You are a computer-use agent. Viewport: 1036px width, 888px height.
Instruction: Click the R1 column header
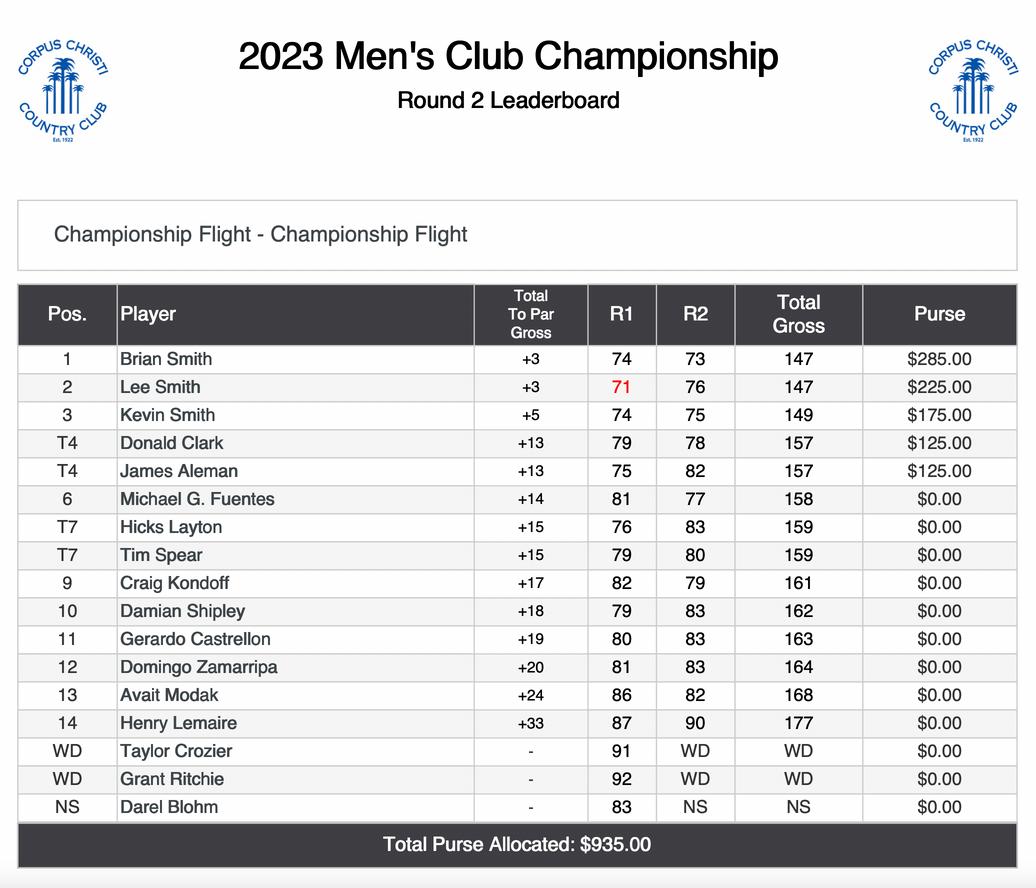[x=622, y=314]
